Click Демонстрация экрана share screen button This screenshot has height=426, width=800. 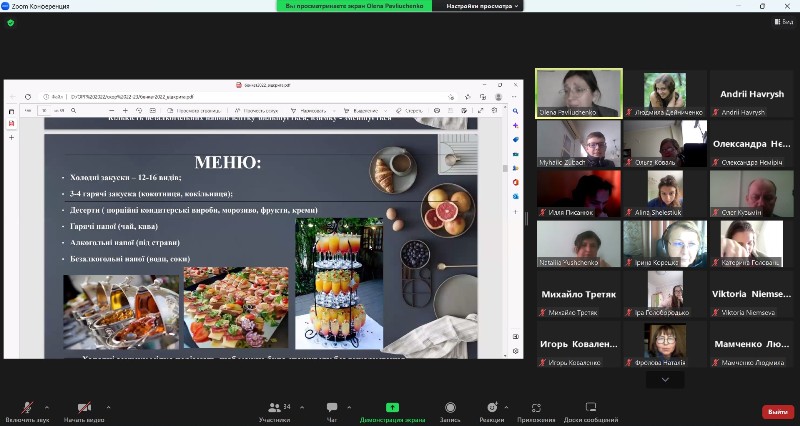[392, 412]
